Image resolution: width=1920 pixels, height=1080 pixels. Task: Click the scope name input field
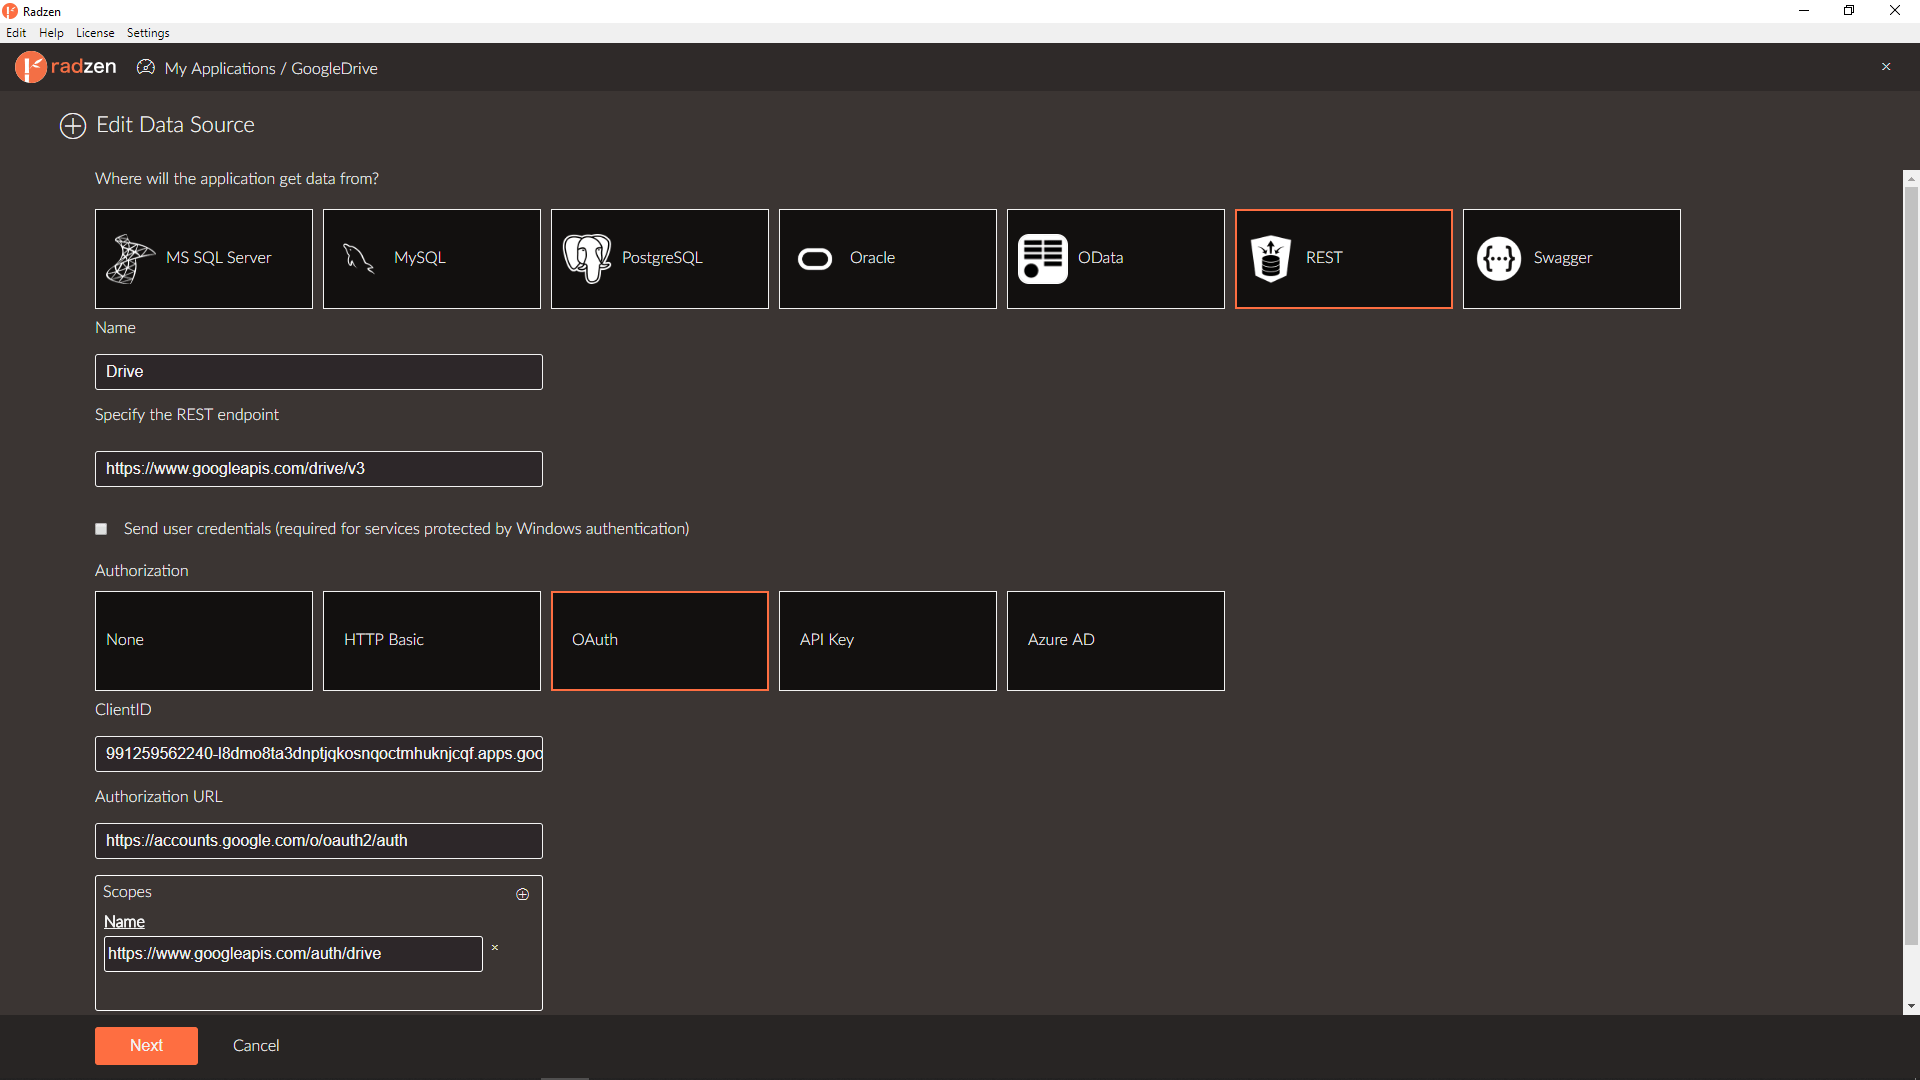click(x=293, y=954)
